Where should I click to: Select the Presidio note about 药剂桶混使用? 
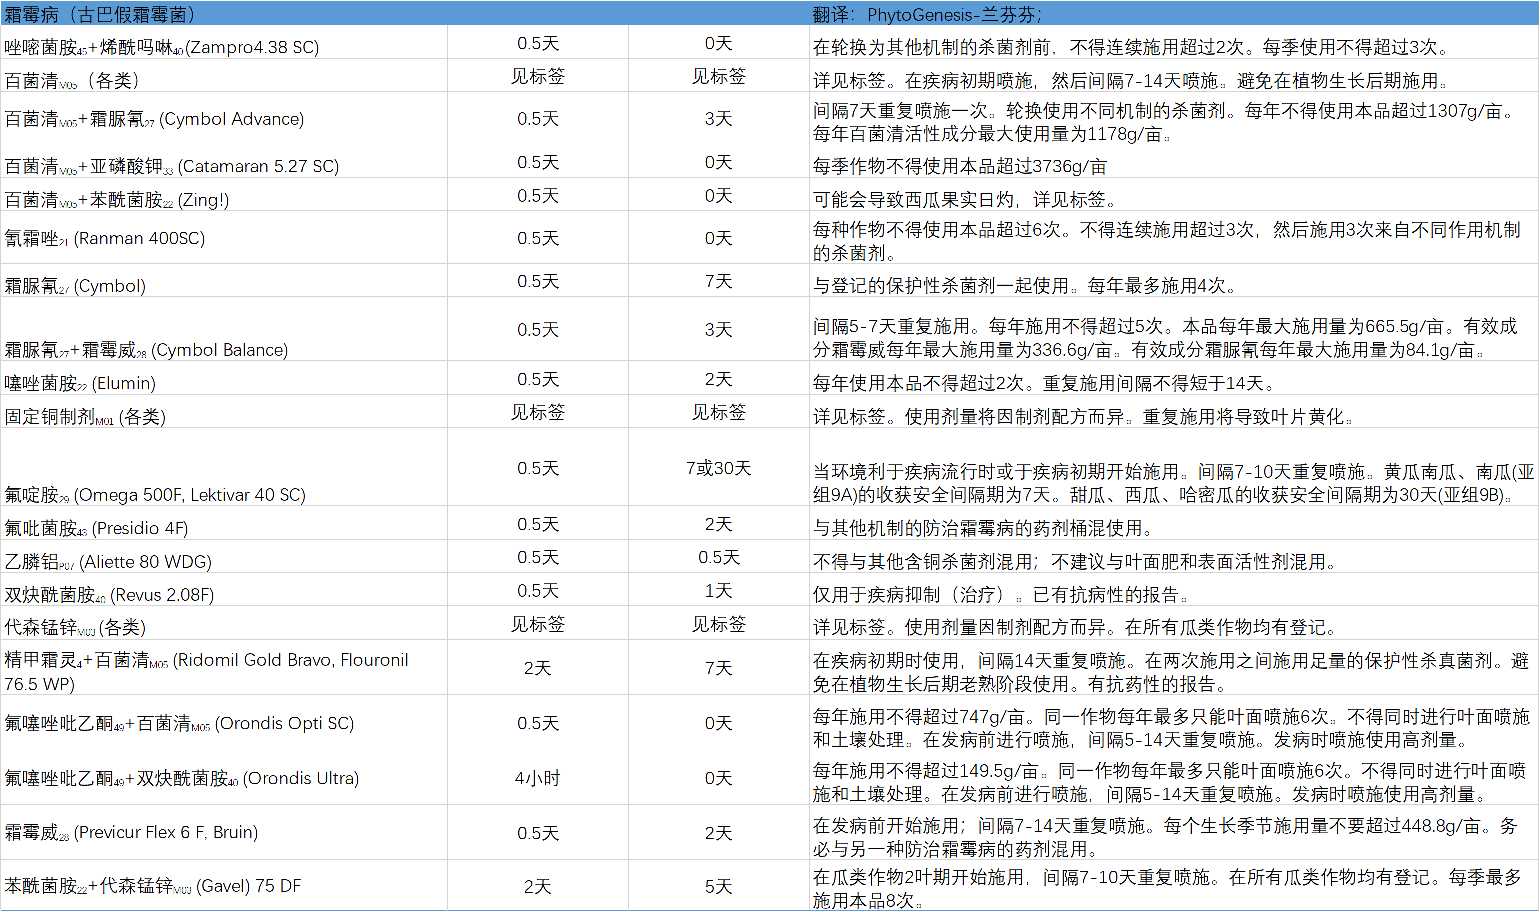point(984,528)
